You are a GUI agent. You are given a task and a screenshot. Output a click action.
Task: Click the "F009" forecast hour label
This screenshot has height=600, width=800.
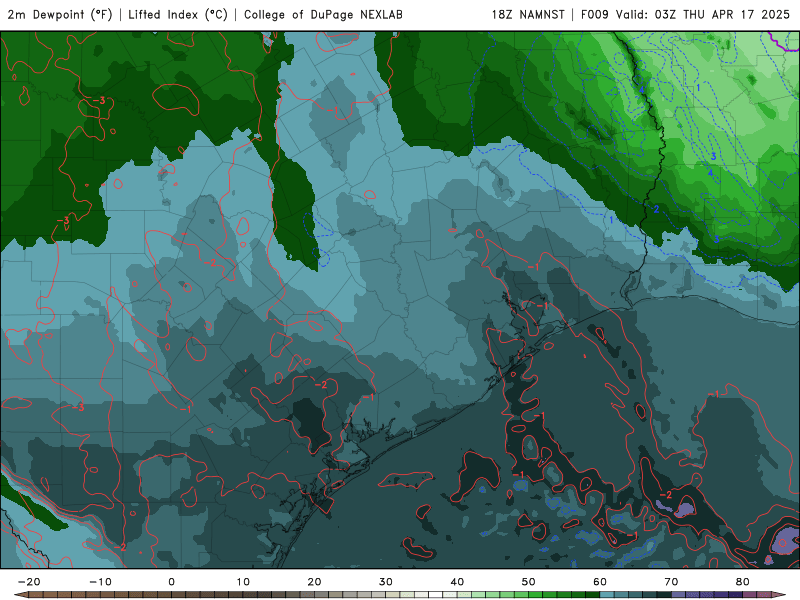595,14
